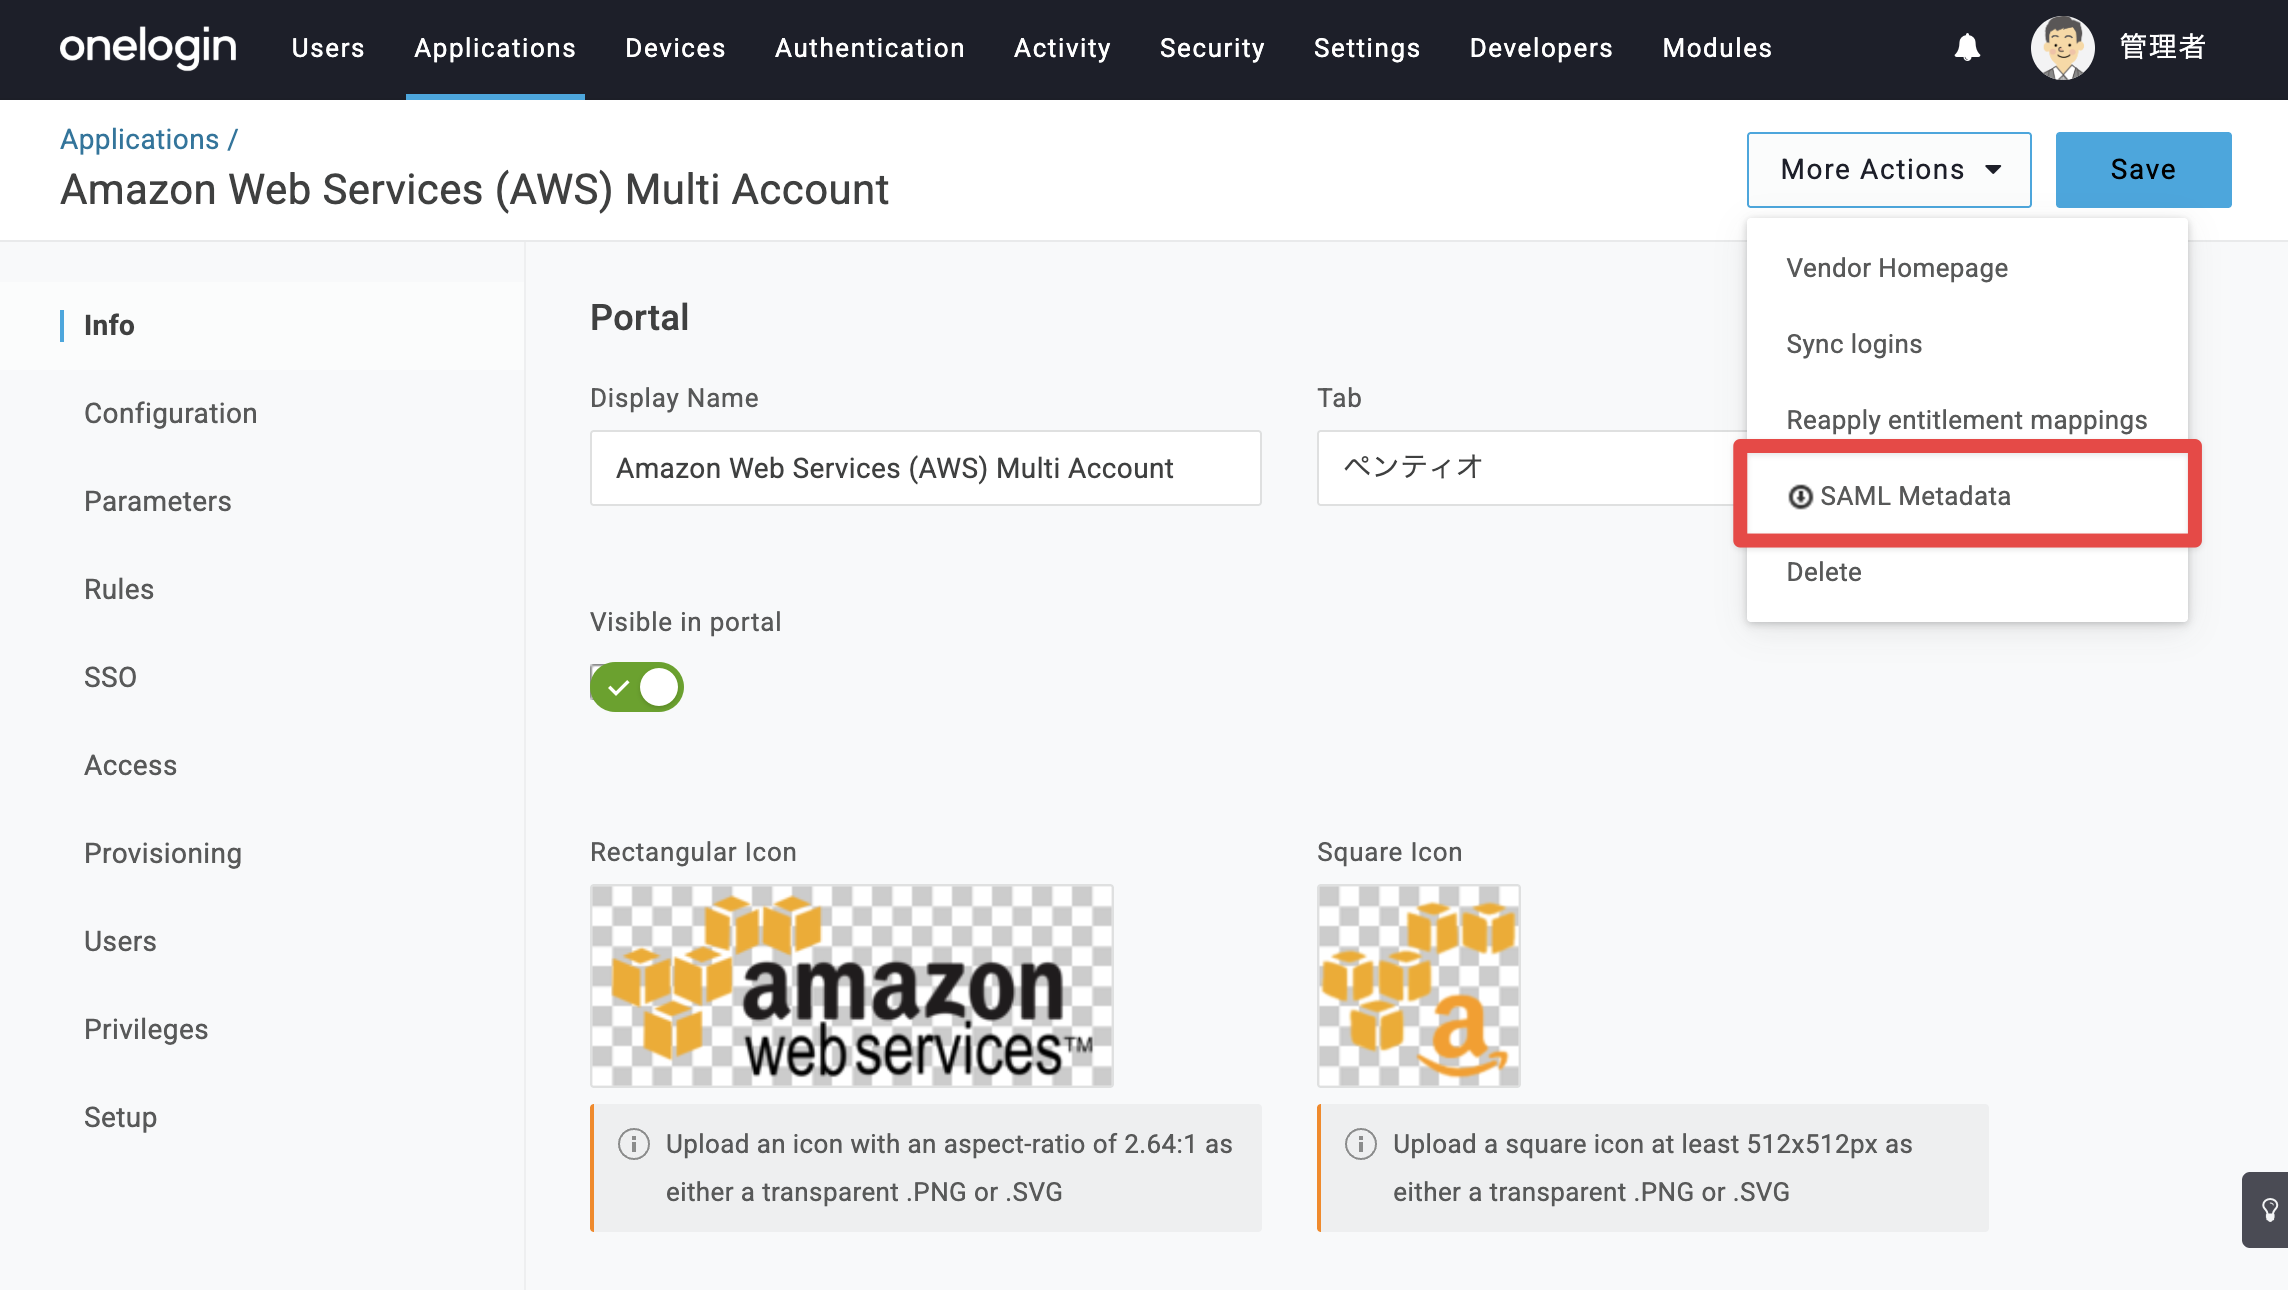Click the square icon info symbol
Viewport: 2288px width, 1290px height.
1361,1143
